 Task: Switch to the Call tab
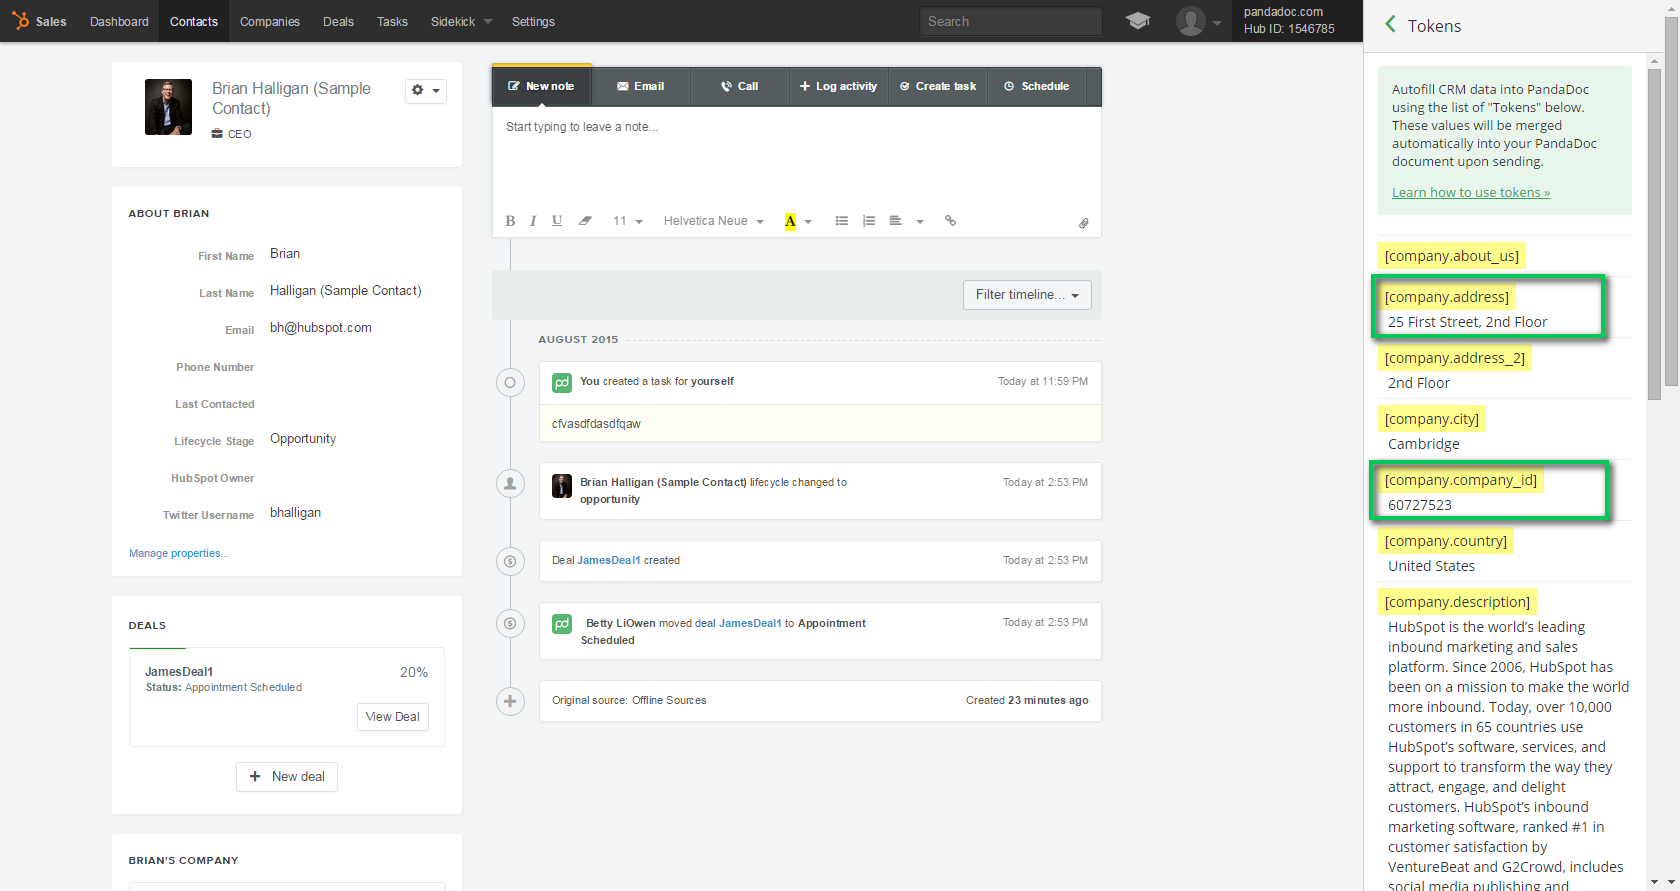tap(740, 86)
